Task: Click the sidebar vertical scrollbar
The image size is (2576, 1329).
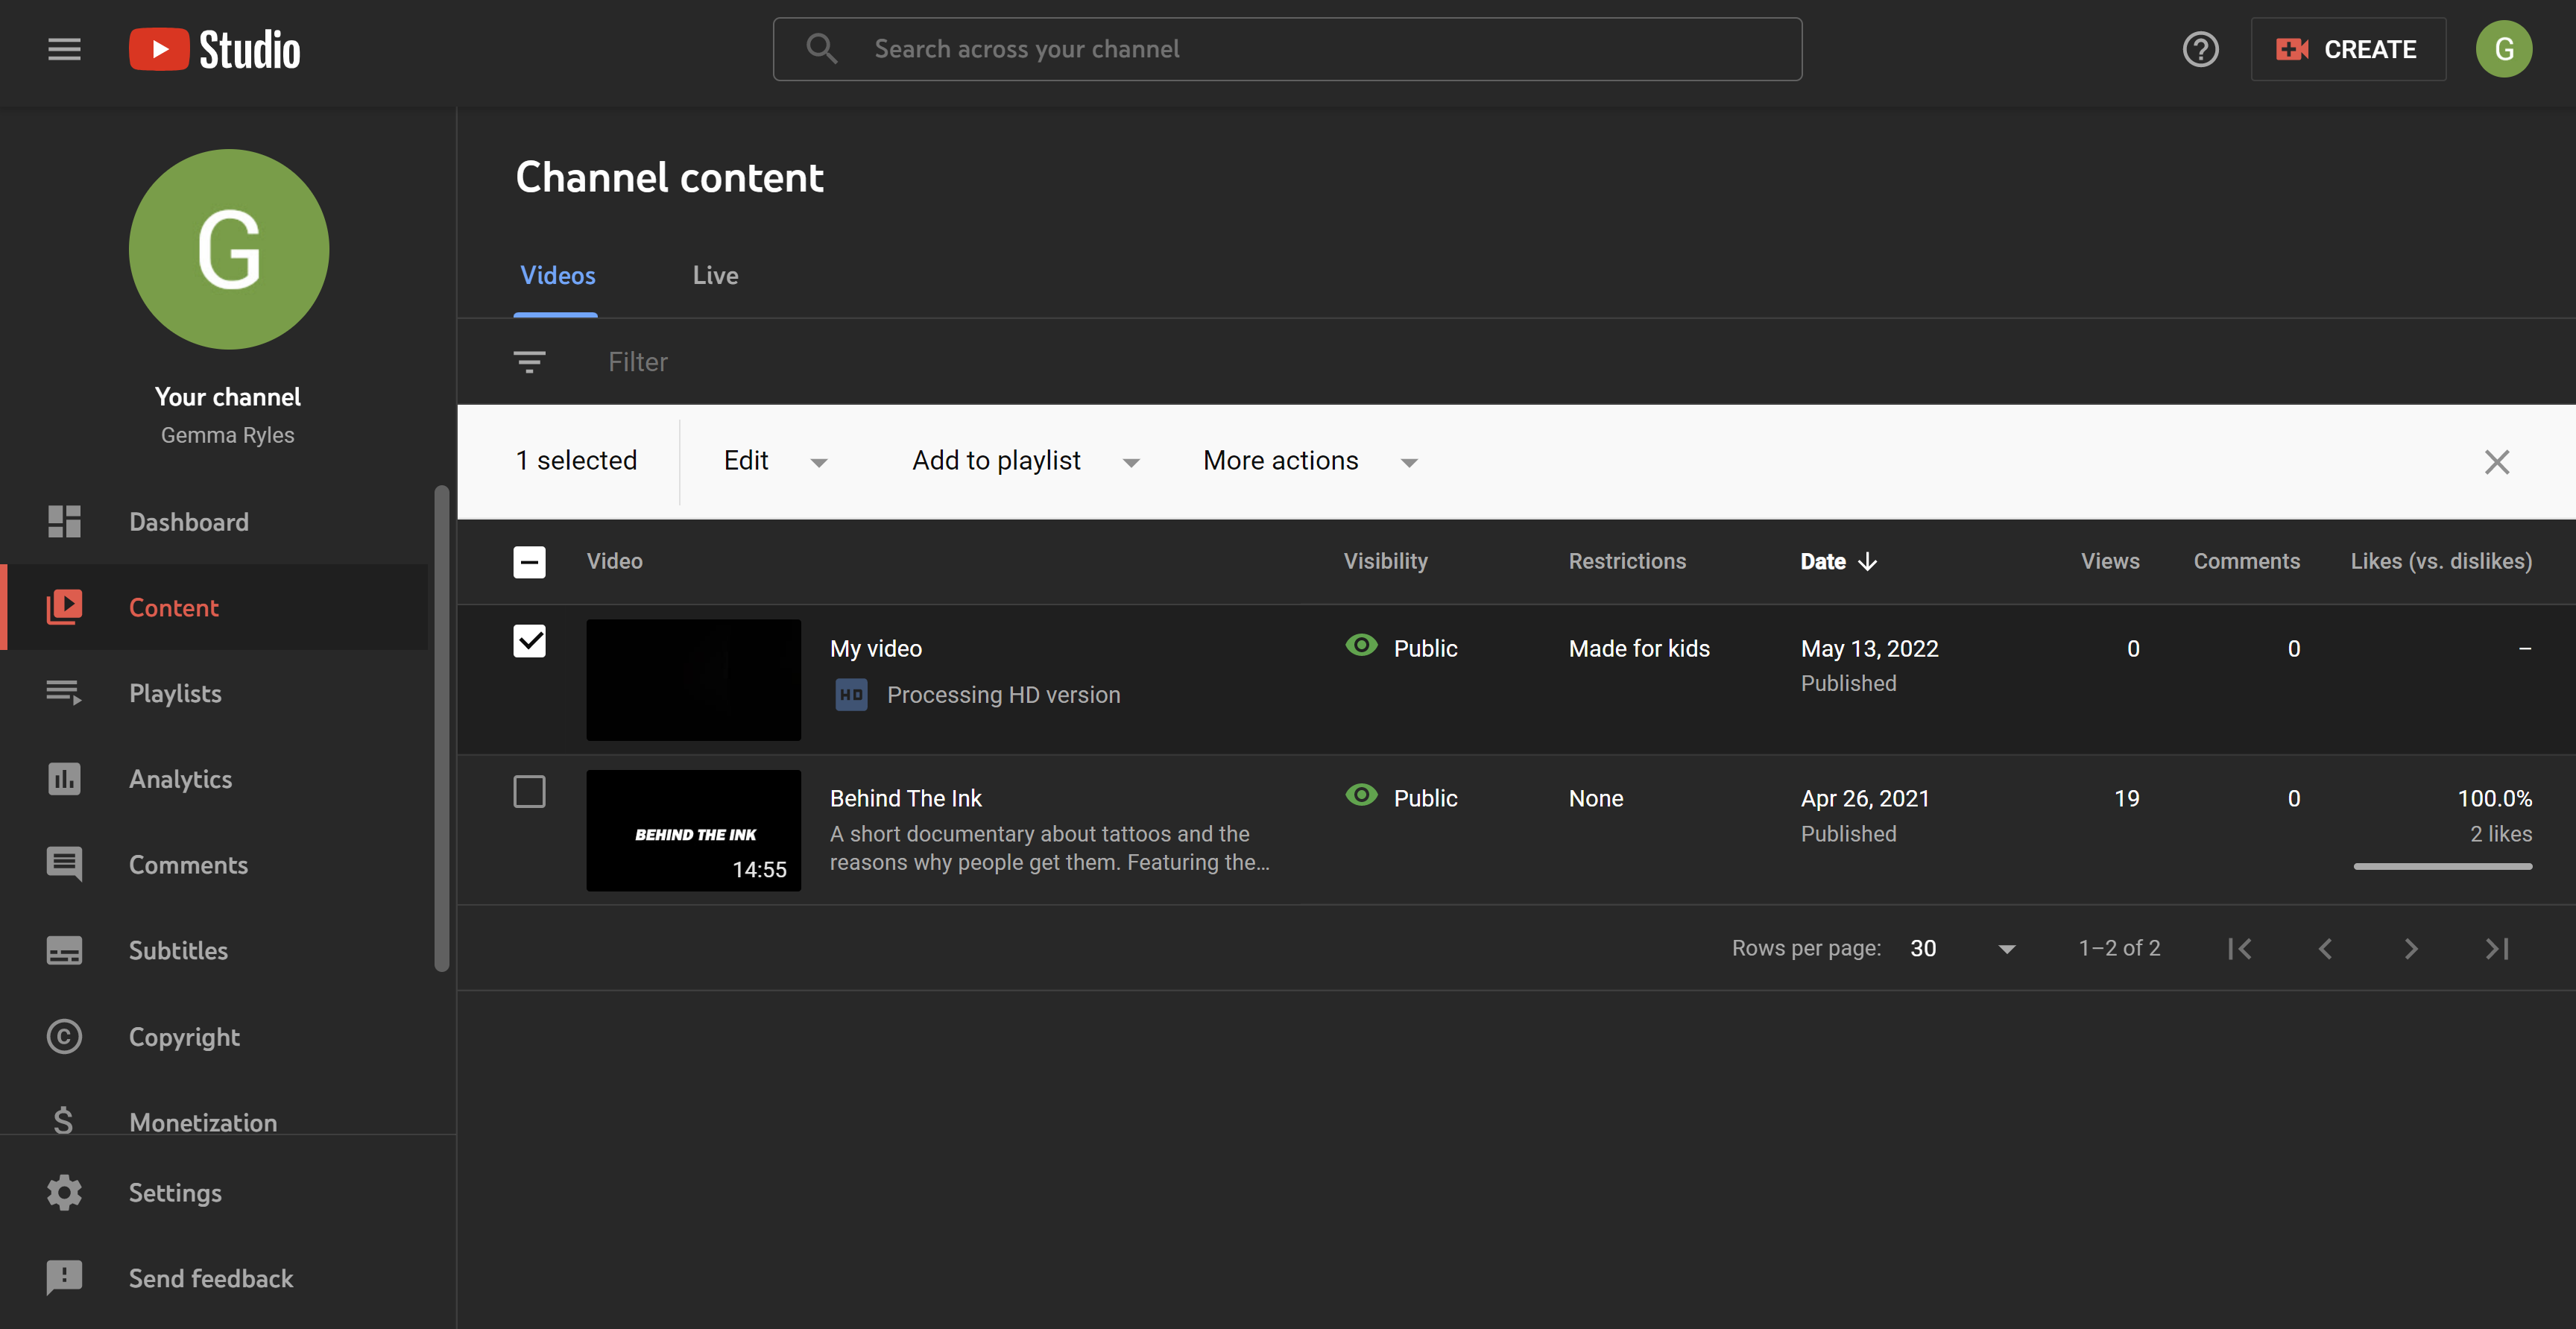Action: point(441,728)
